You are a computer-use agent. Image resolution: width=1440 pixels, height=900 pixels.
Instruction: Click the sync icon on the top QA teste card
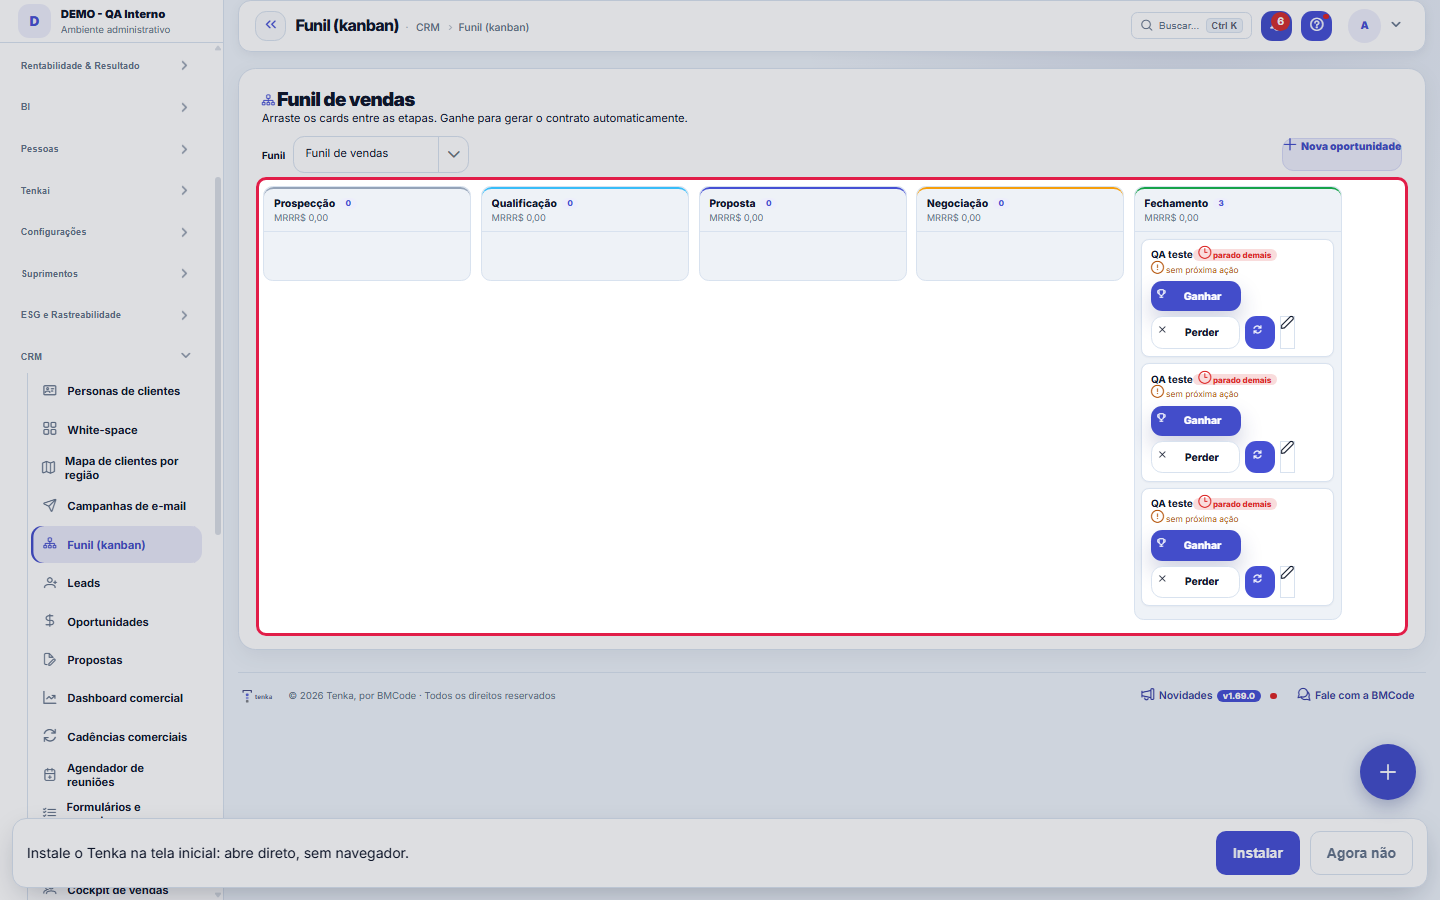coord(1259,331)
